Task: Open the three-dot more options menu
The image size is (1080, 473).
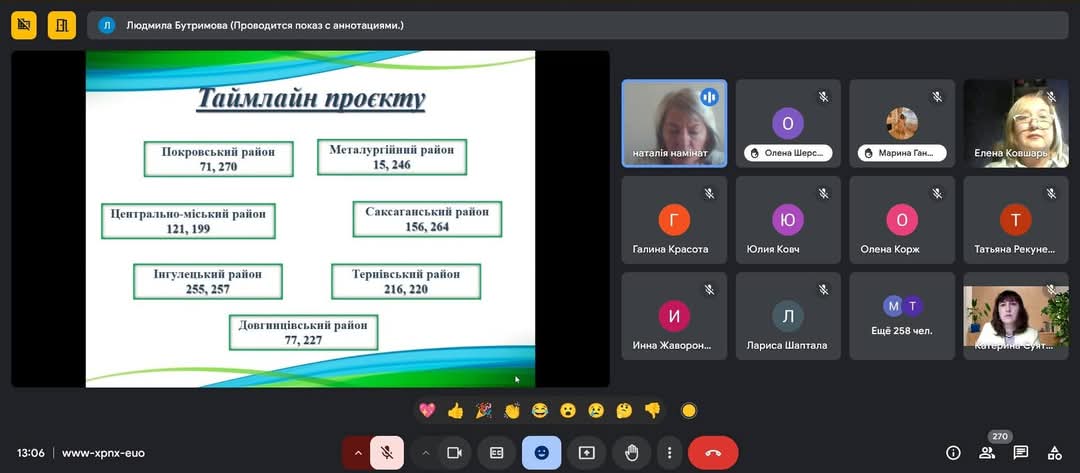Action: [669, 453]
